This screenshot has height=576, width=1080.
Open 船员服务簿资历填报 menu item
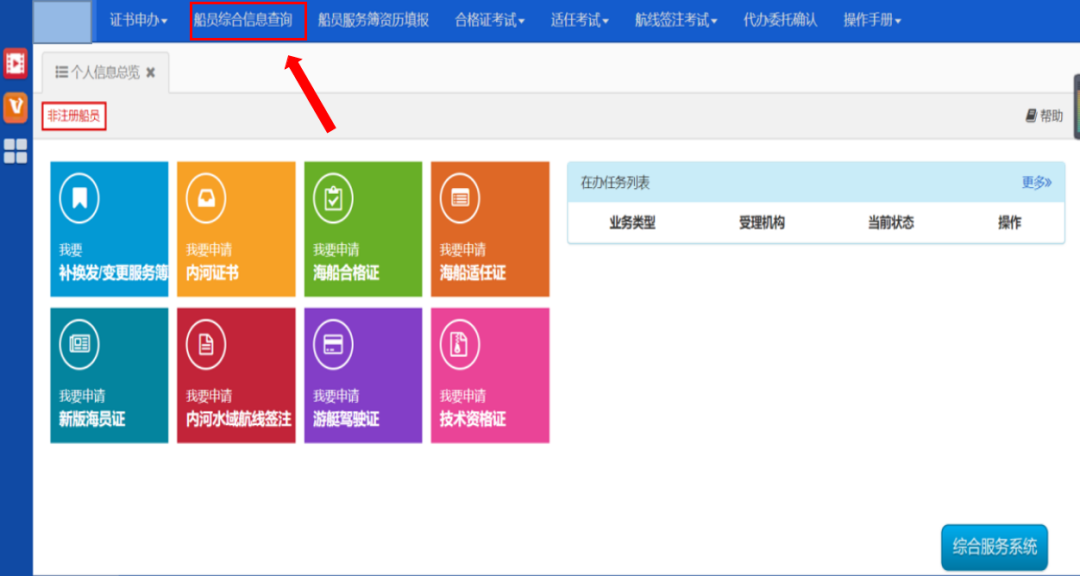[x=373, y=21]
